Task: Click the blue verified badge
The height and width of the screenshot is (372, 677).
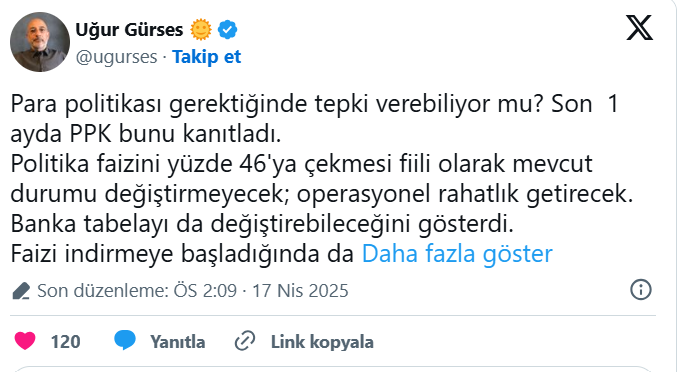Action: [x=227, y=30]
